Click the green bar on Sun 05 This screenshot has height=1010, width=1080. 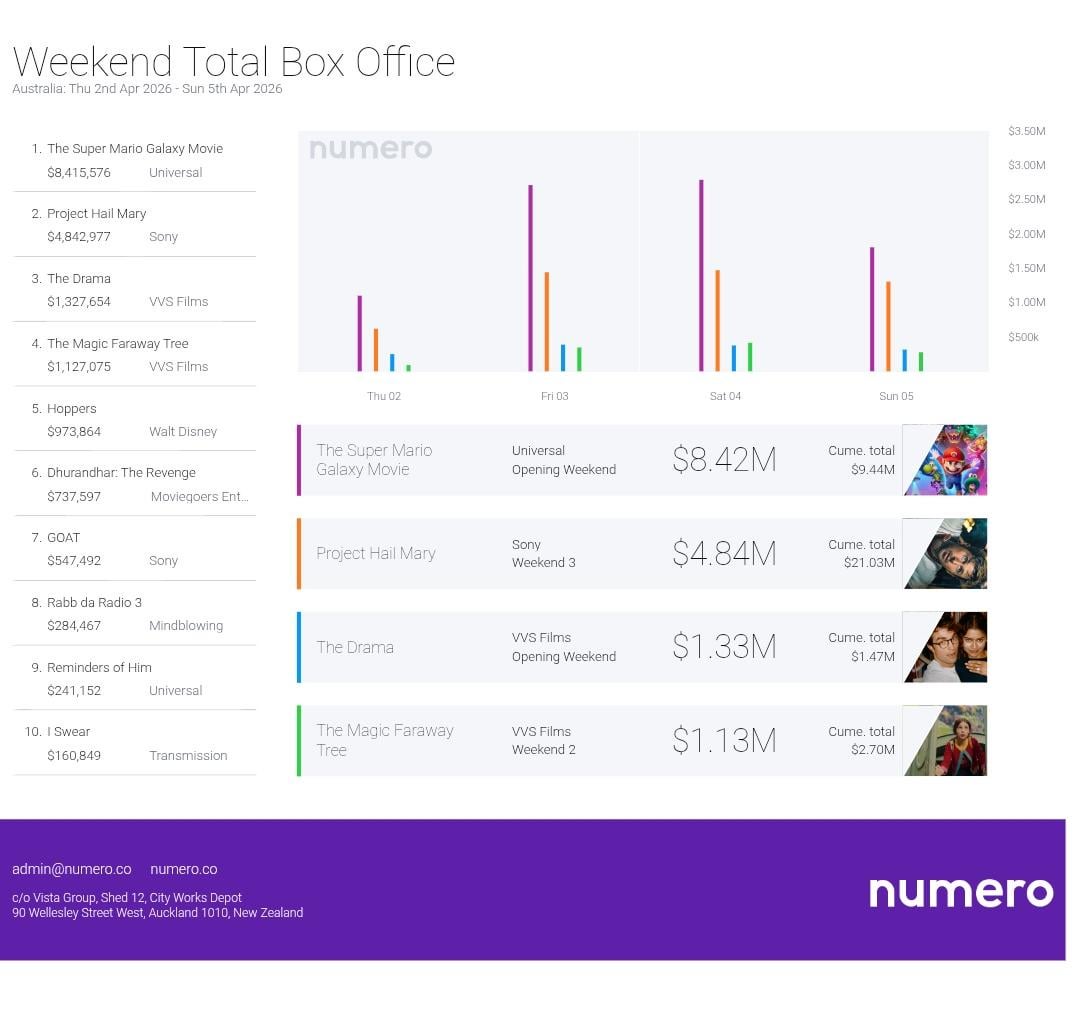(921, 361)
